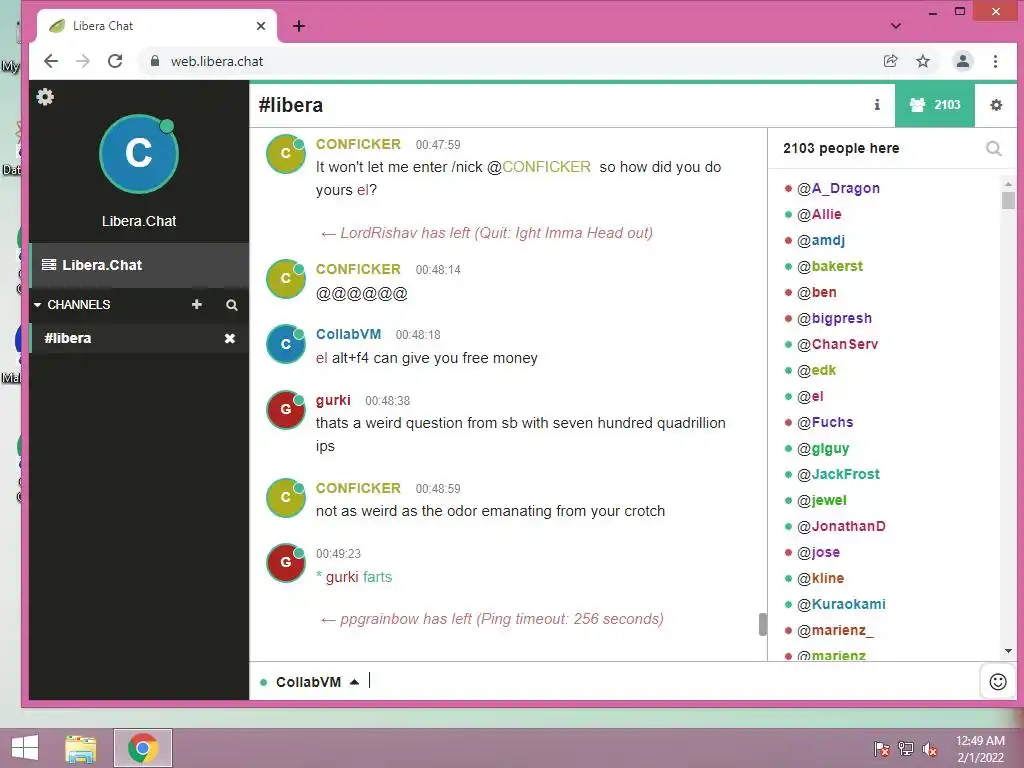The width and height of the screenshot is (1024, 768).
Task: Select @Allie in the user list
Action: point(819,214)
